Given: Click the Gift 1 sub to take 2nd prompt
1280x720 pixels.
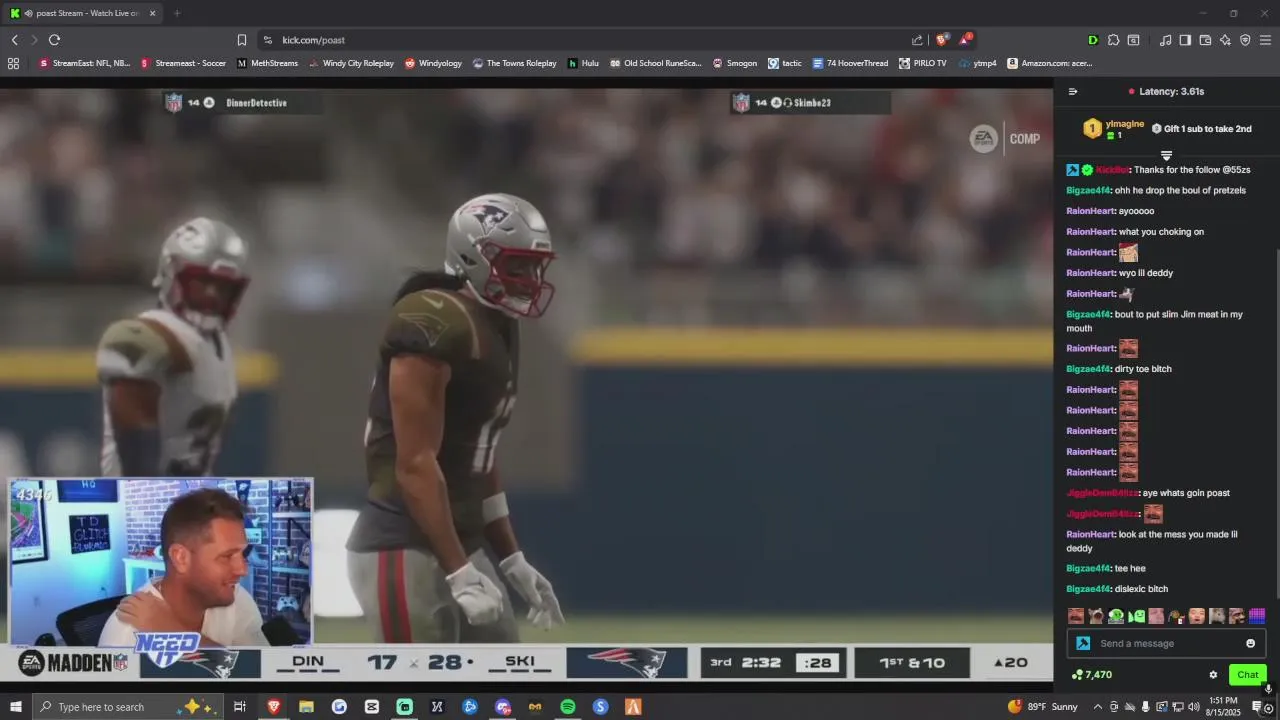Looking at the screenshot, I should (1201, 129).
